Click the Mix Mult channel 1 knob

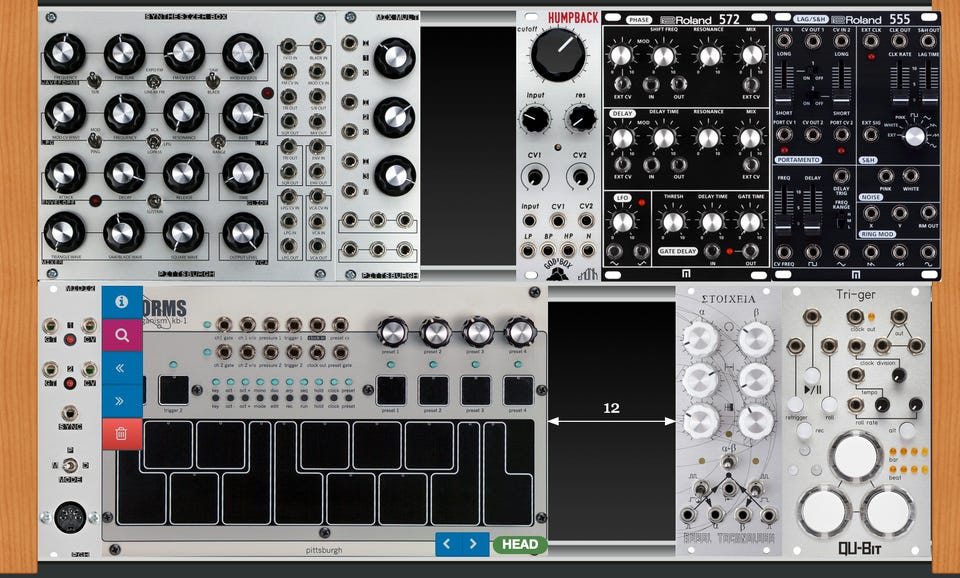(395, 58)
